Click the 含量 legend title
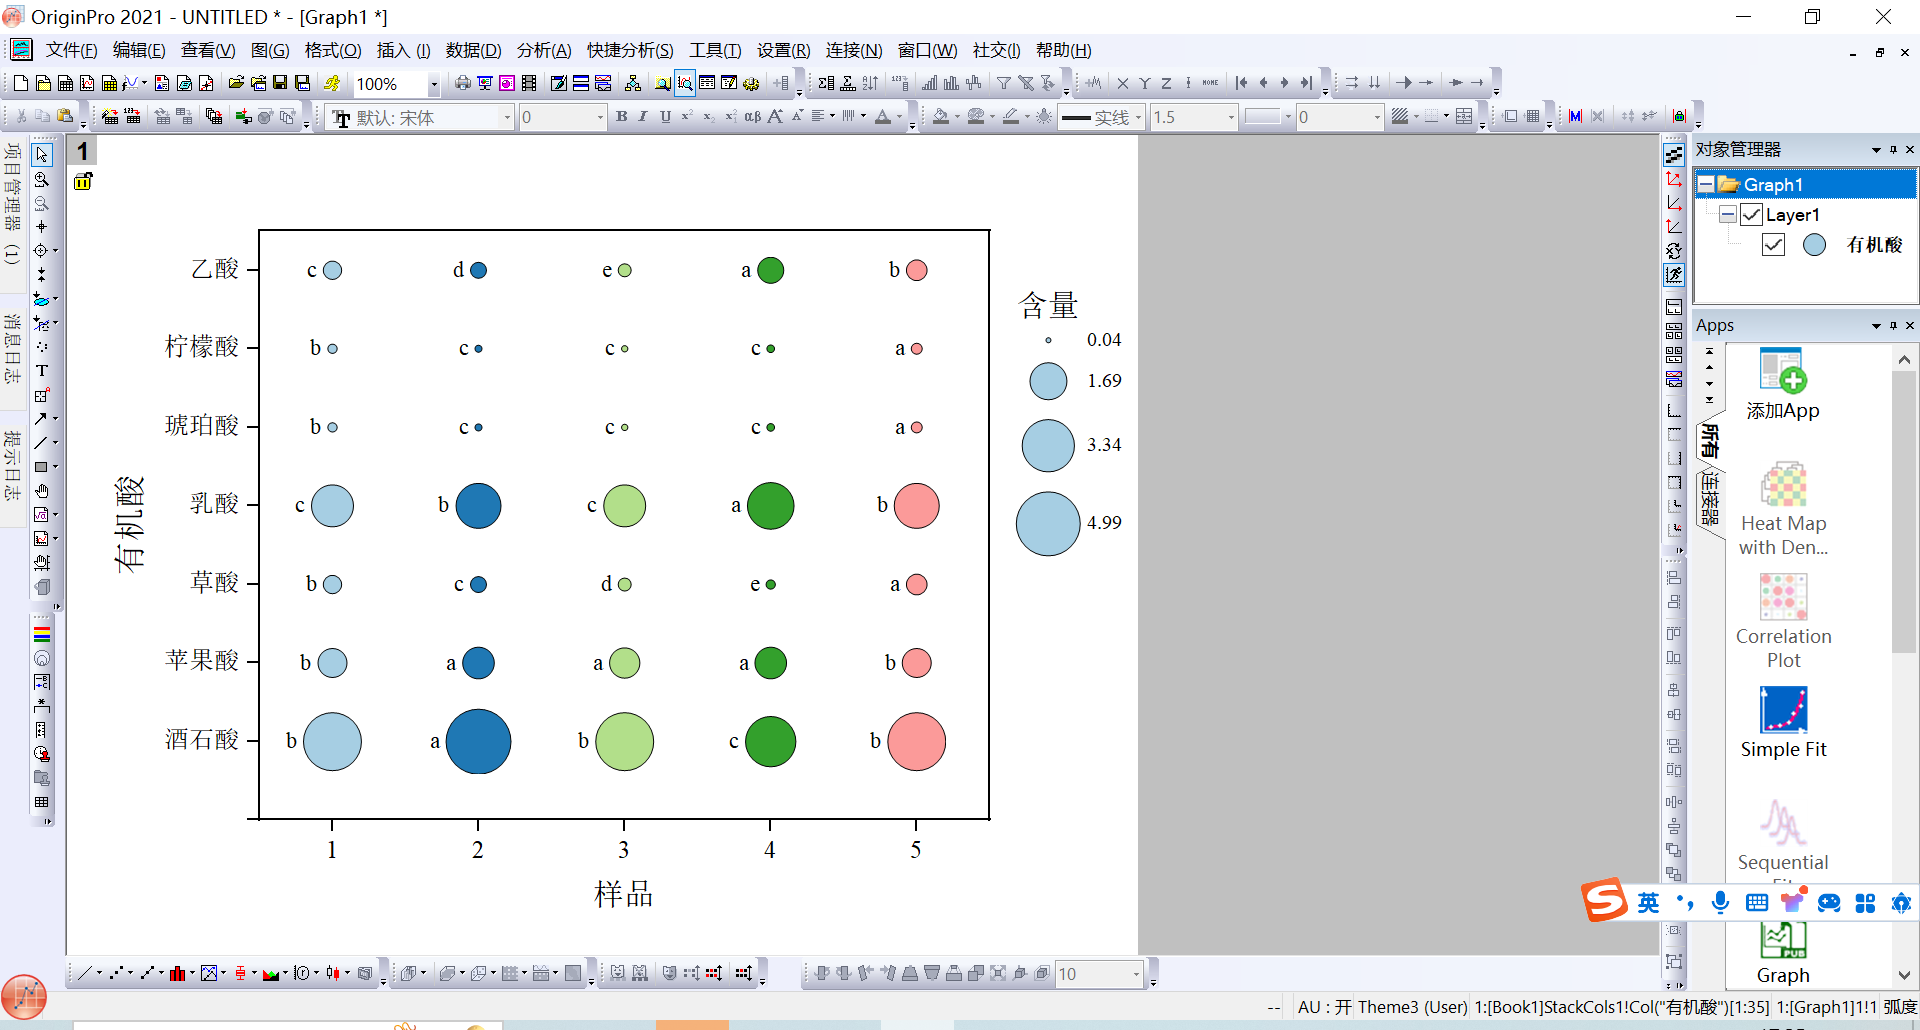The image size is (1920, 1030). click(x=1047, y=306)
